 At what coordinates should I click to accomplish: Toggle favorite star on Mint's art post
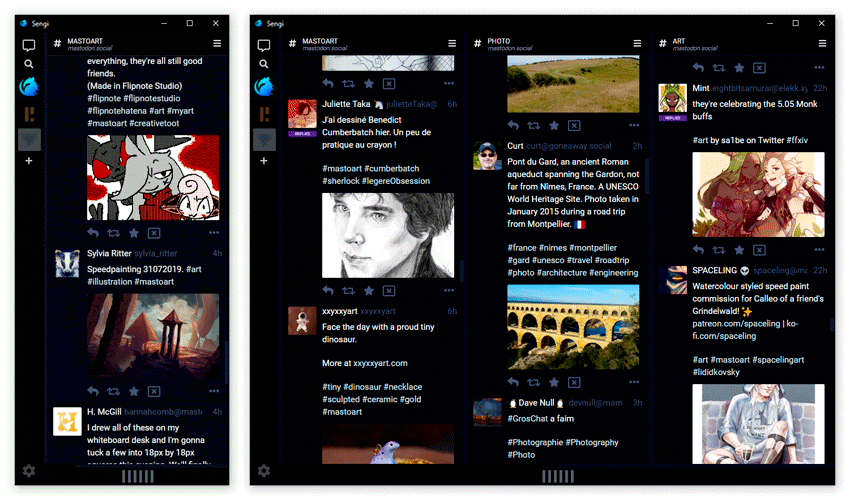[739, 250]
